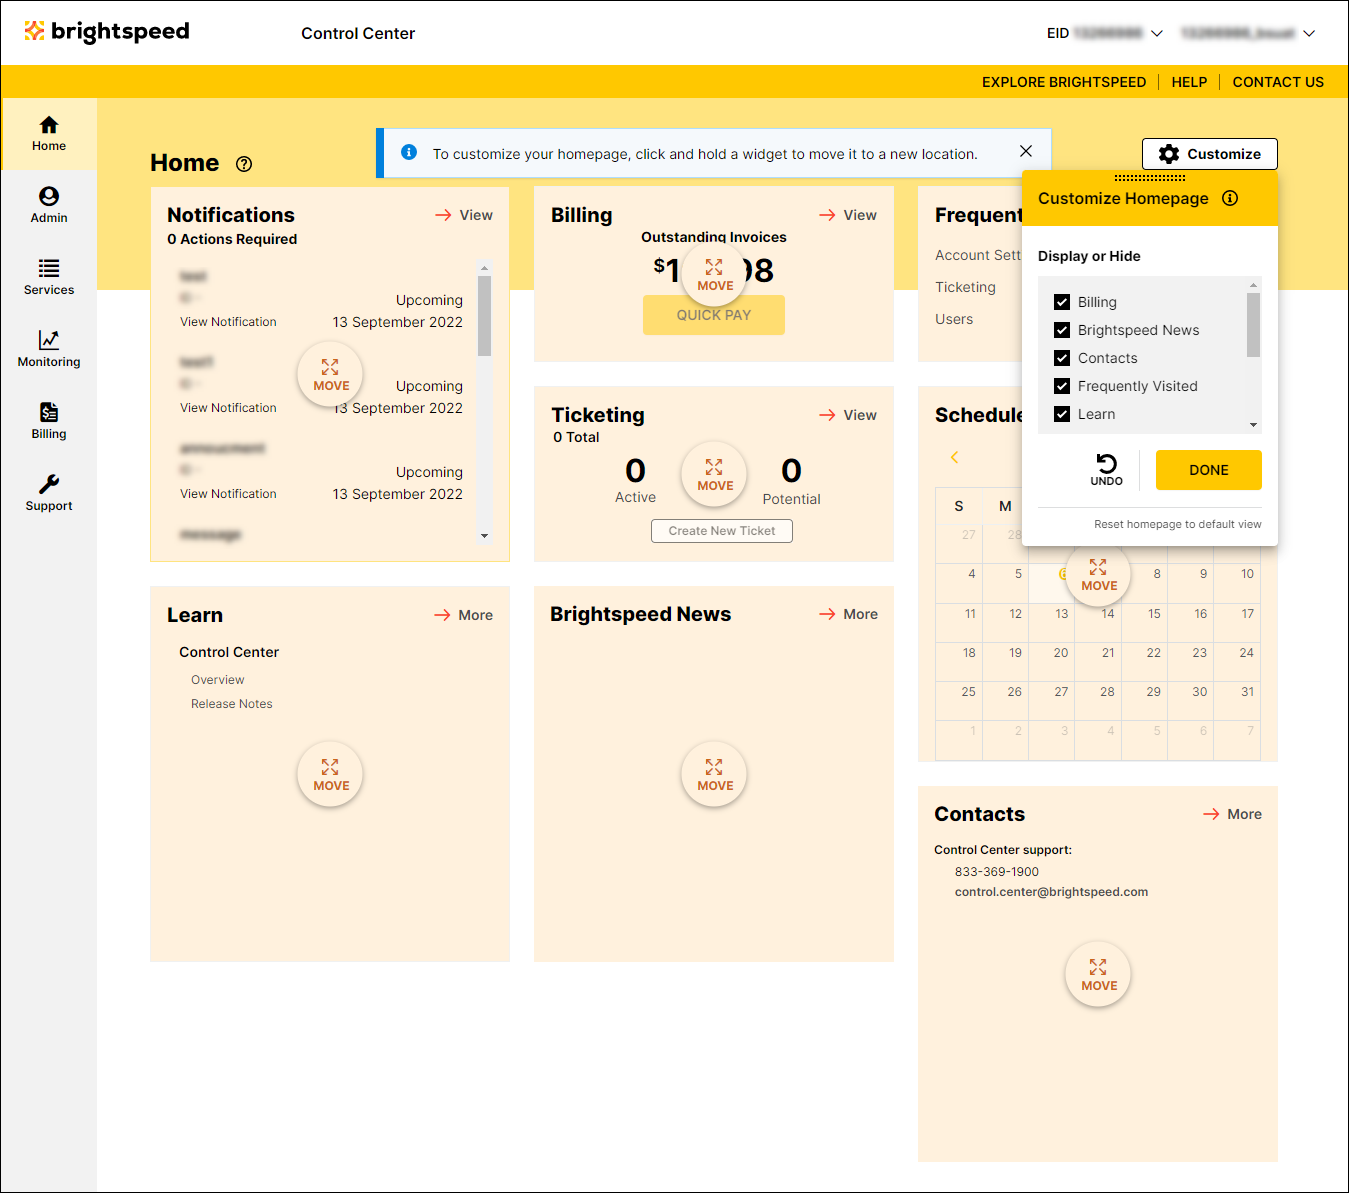1349x1193 pixels.
Task: Click the control.center@brightspeed.com email
Action: pyautogui.click(x=1051, y=892)
